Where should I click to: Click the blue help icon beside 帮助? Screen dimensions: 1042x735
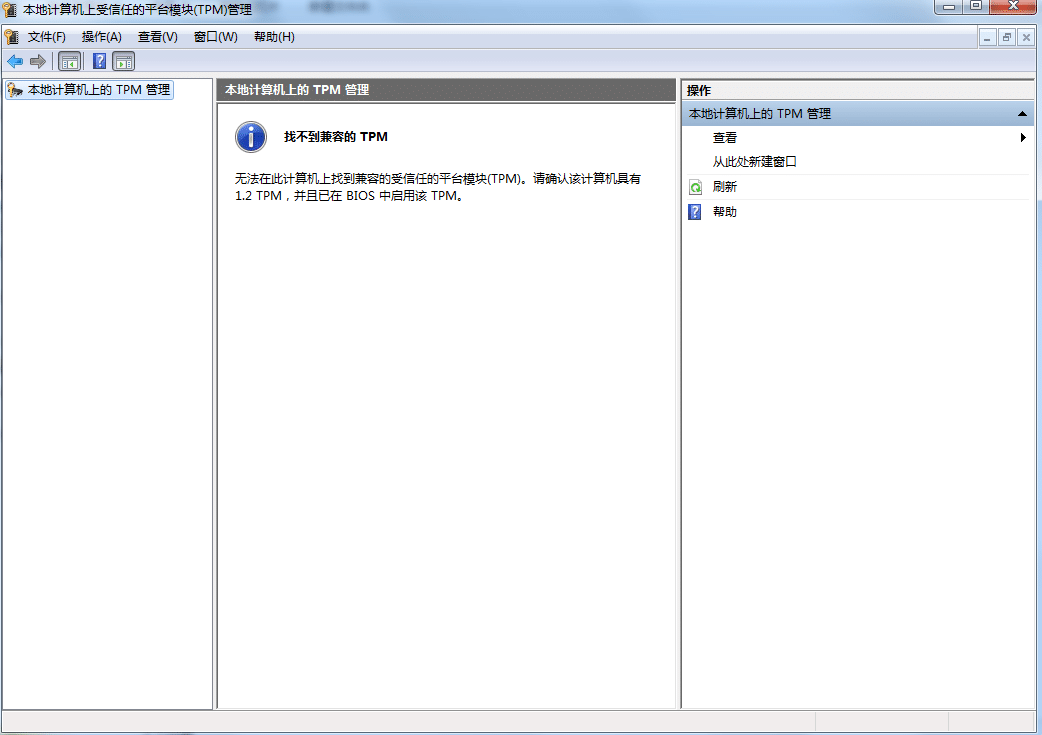pos(694,211)
